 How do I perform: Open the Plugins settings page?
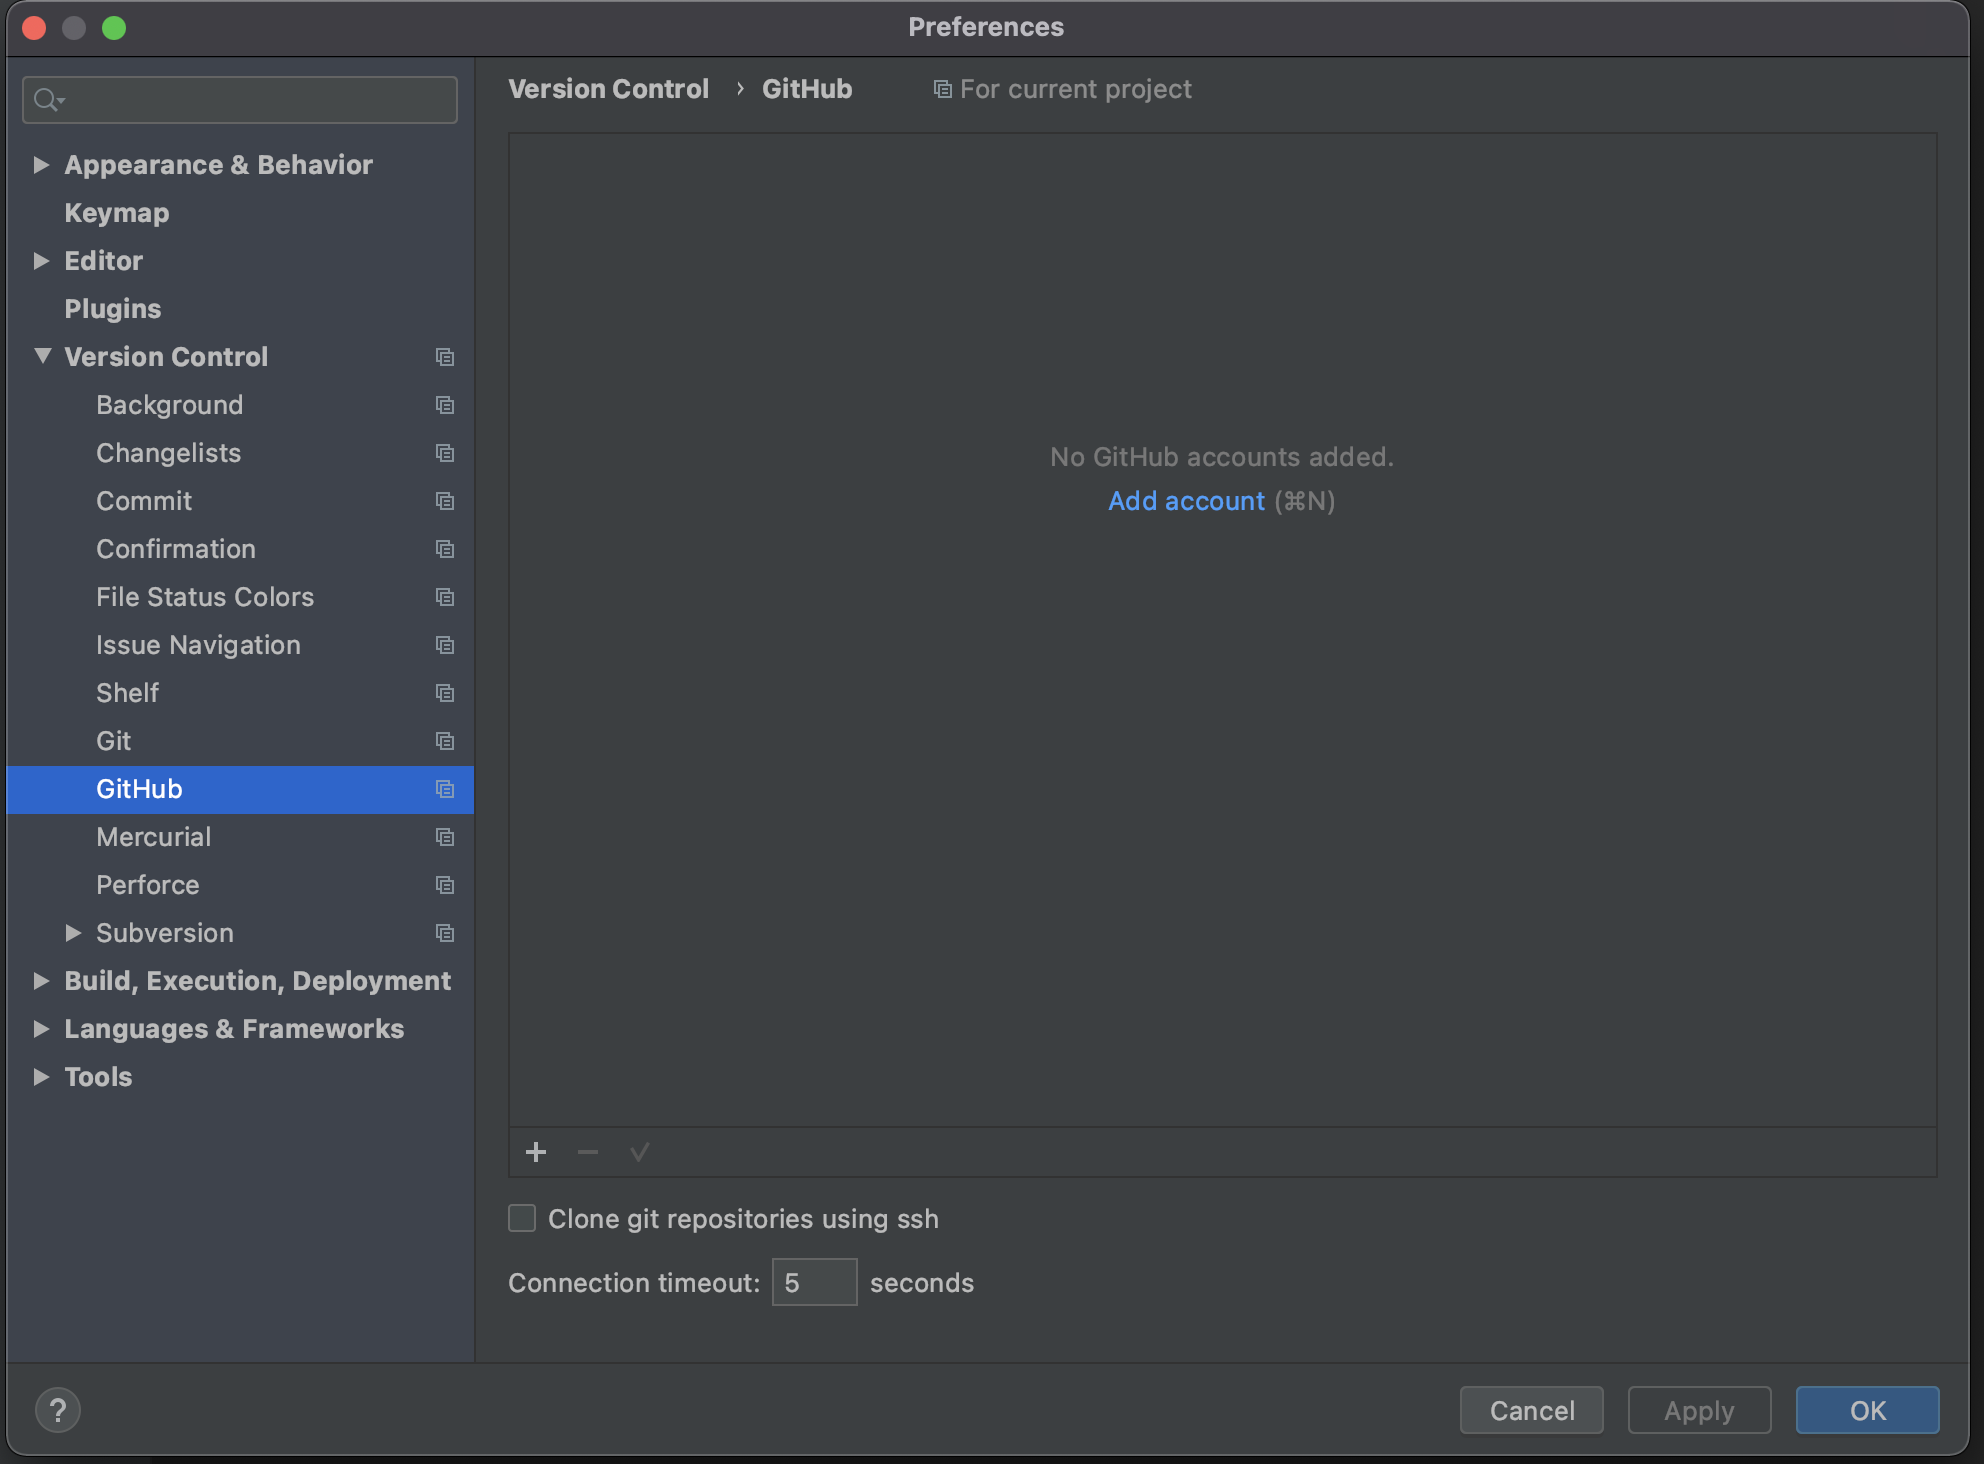[112, 309]
